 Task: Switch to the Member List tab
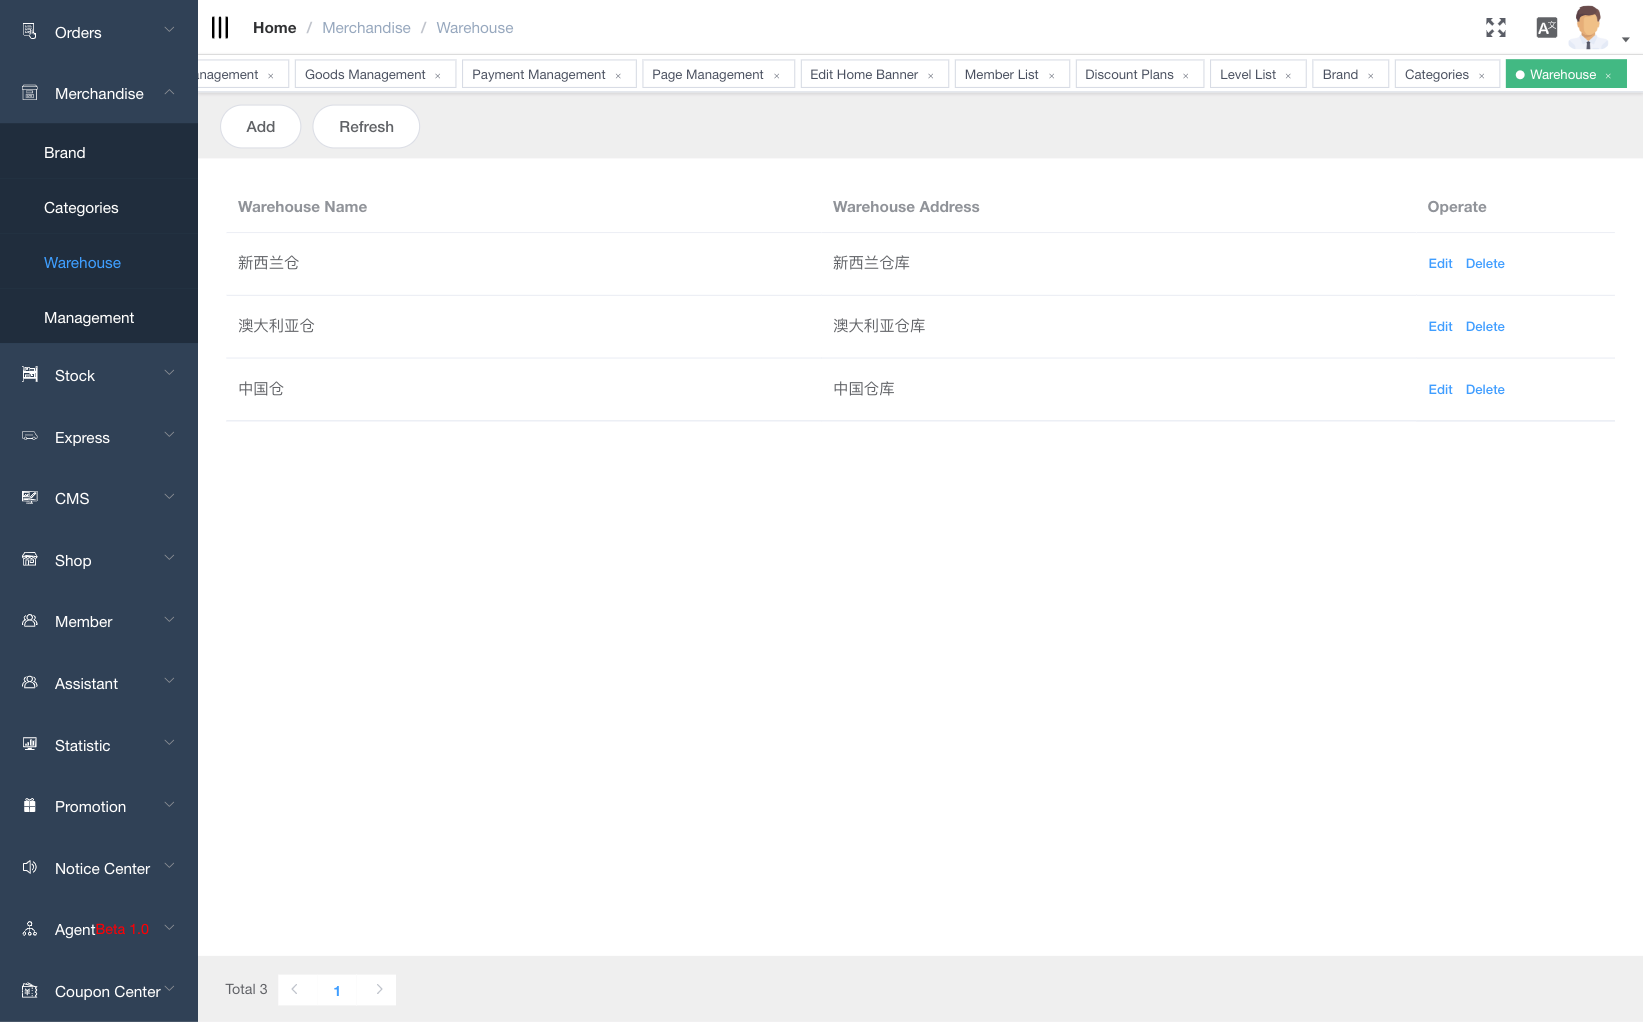[1001, 75]
